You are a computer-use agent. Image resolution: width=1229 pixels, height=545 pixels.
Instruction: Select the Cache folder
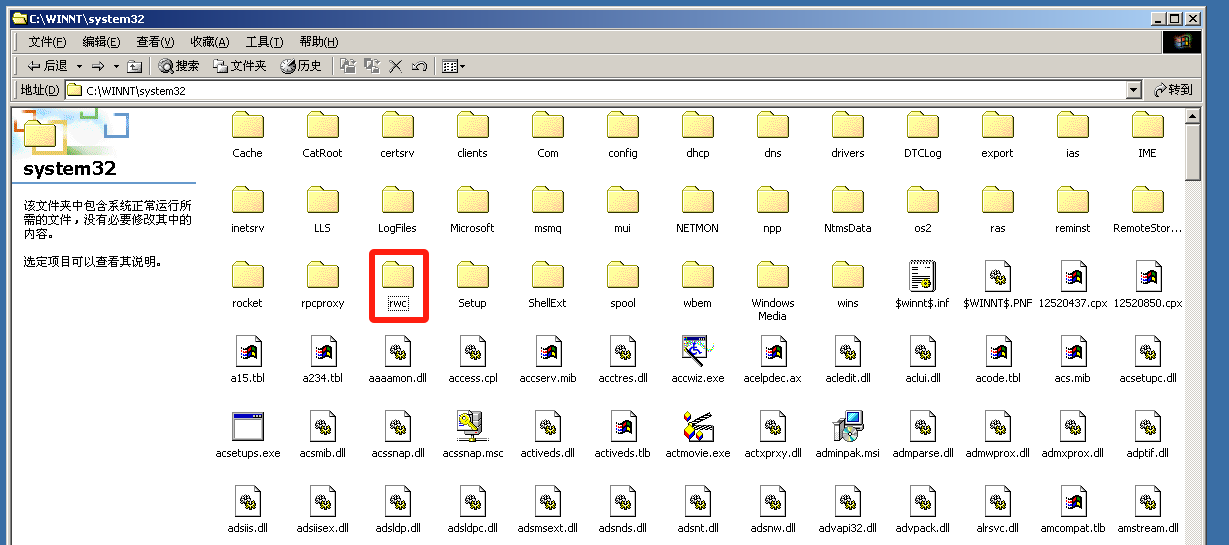click(x=247, y=135)
